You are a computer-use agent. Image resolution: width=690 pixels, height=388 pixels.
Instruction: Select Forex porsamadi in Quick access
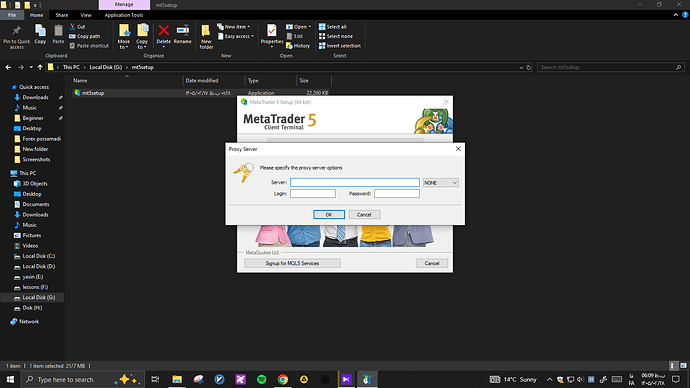click(42, 139)
